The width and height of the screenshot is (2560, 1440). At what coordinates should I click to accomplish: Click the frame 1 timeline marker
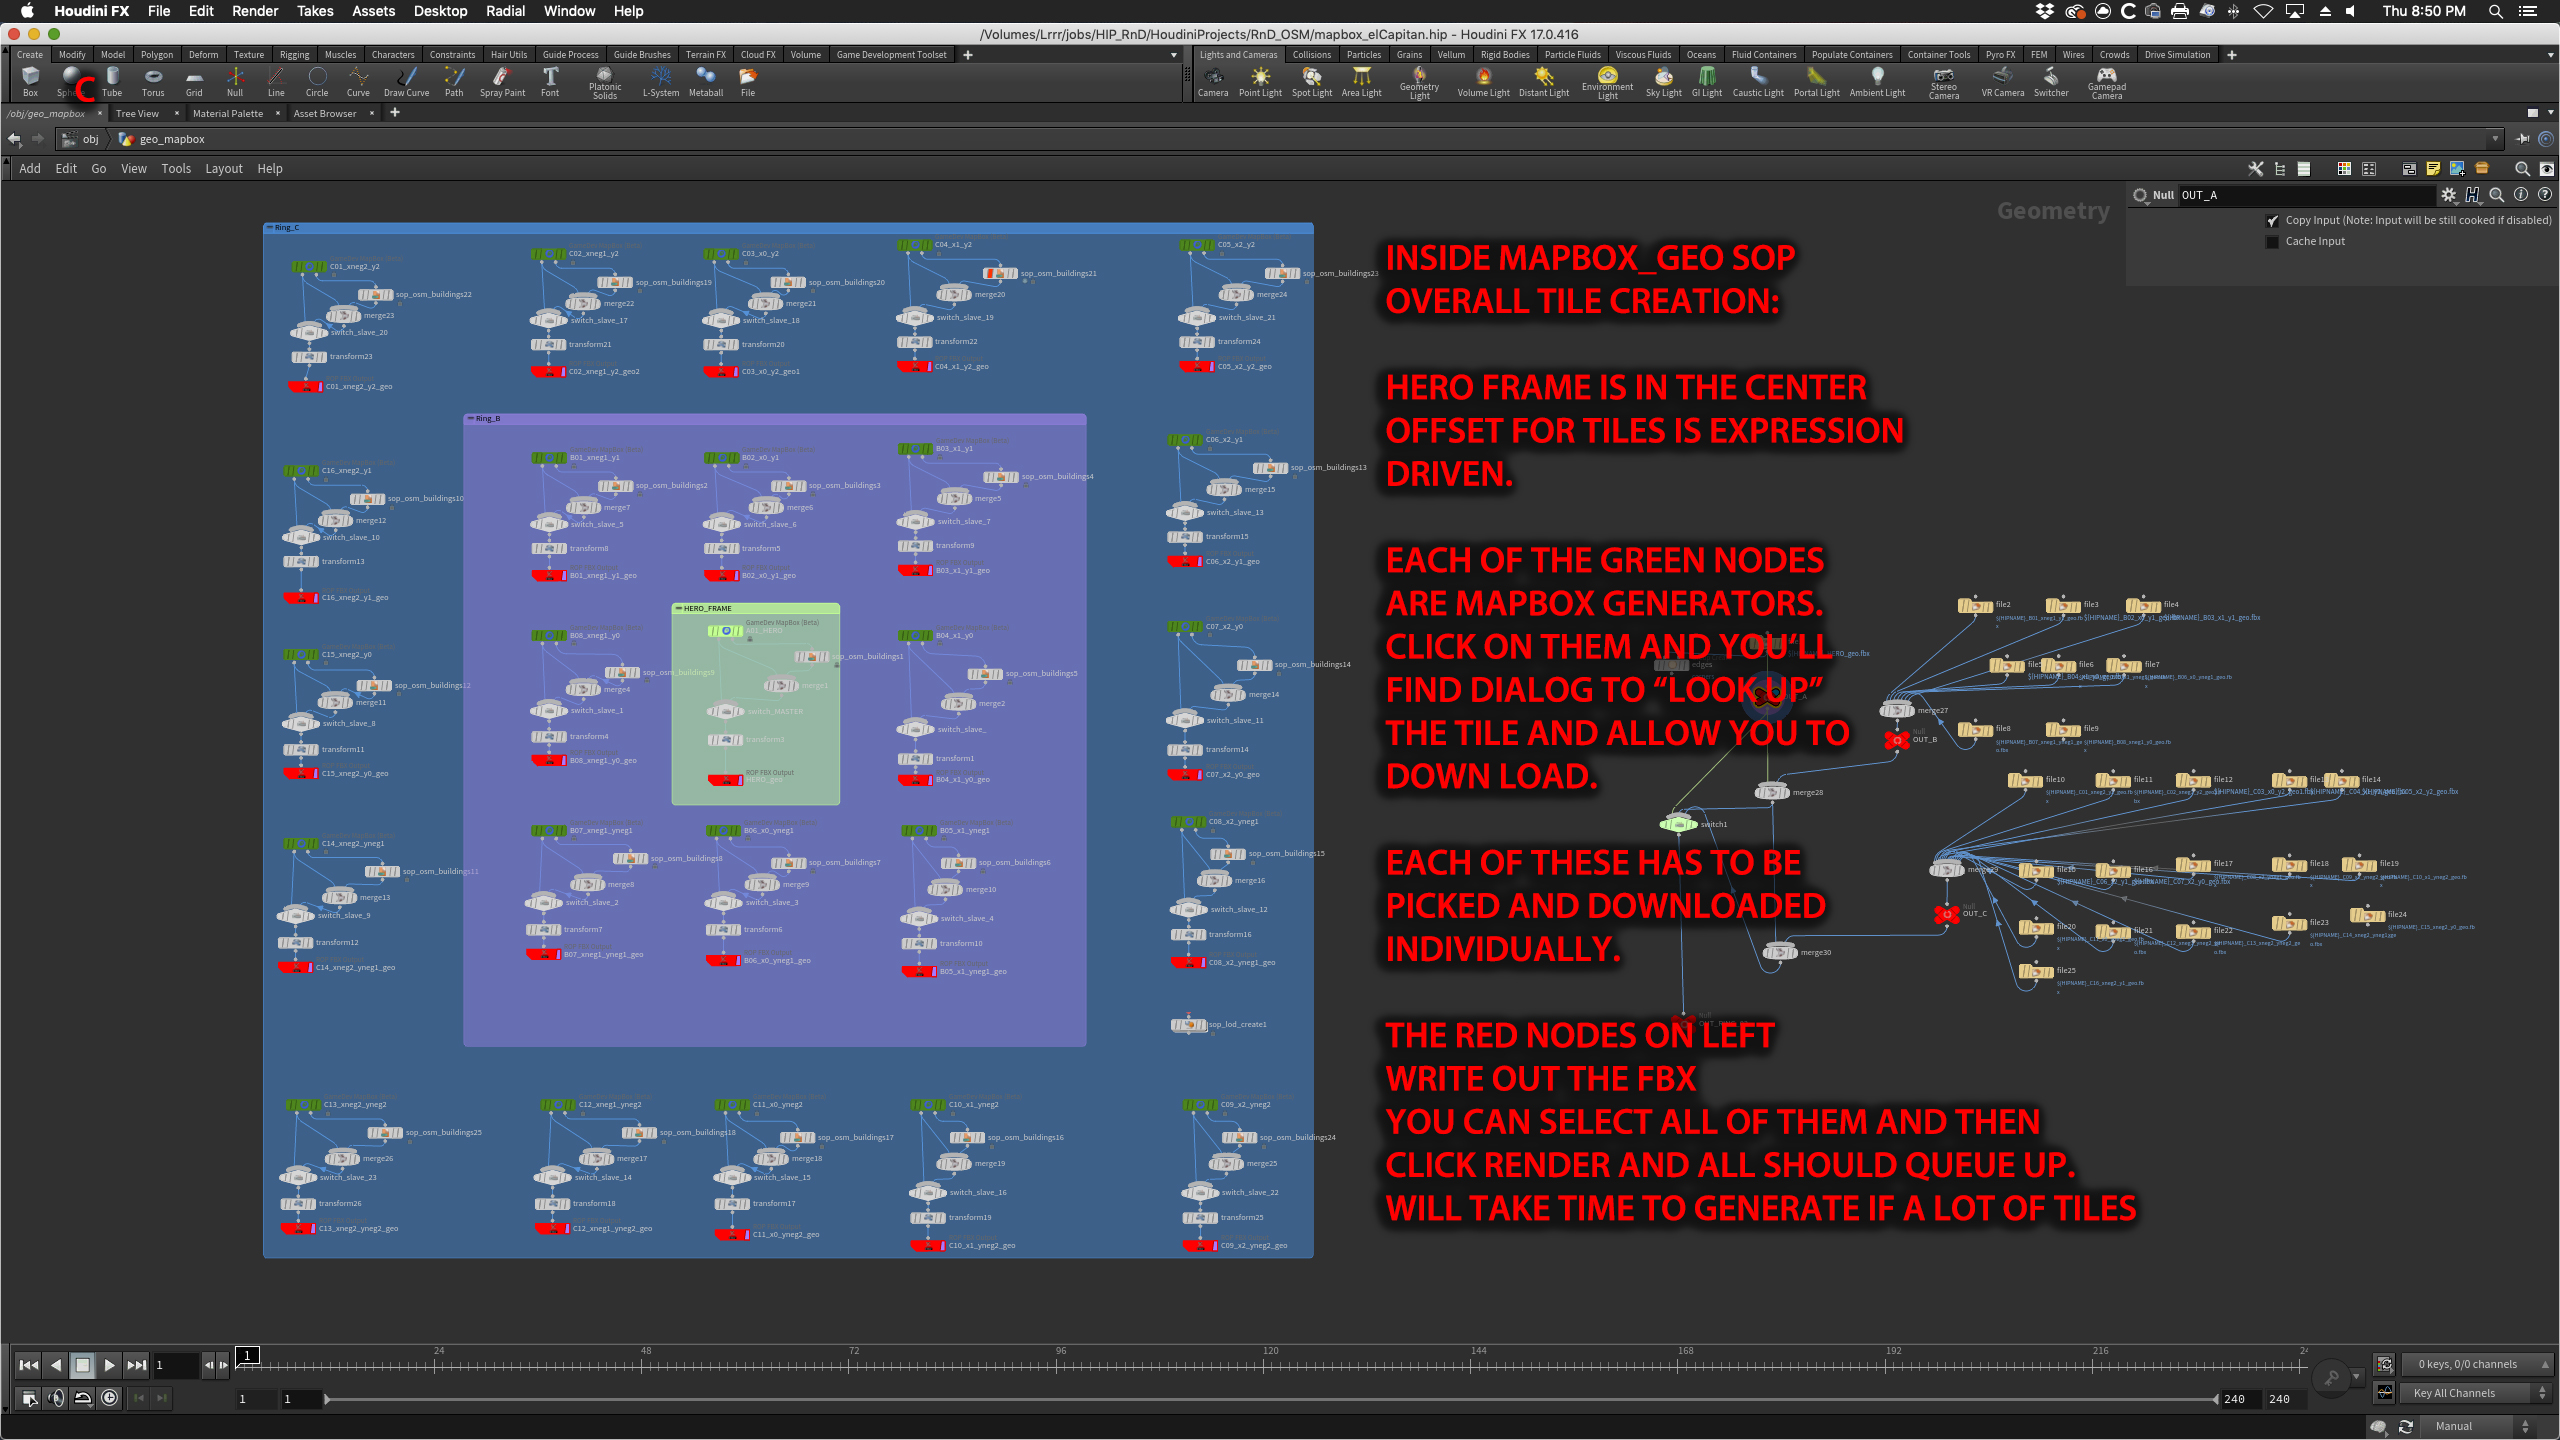coord(247,1355)
